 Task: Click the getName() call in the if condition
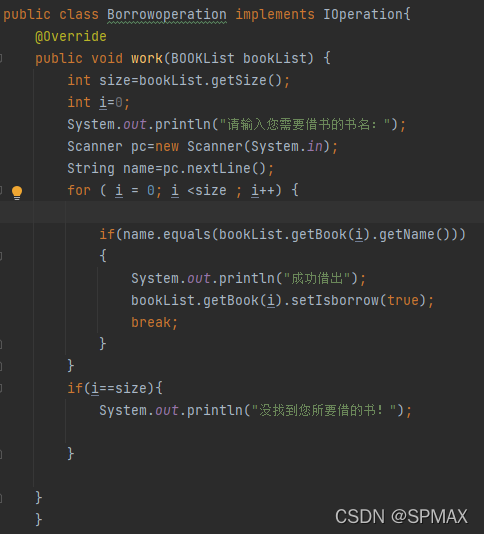click(x=414, y=235)
